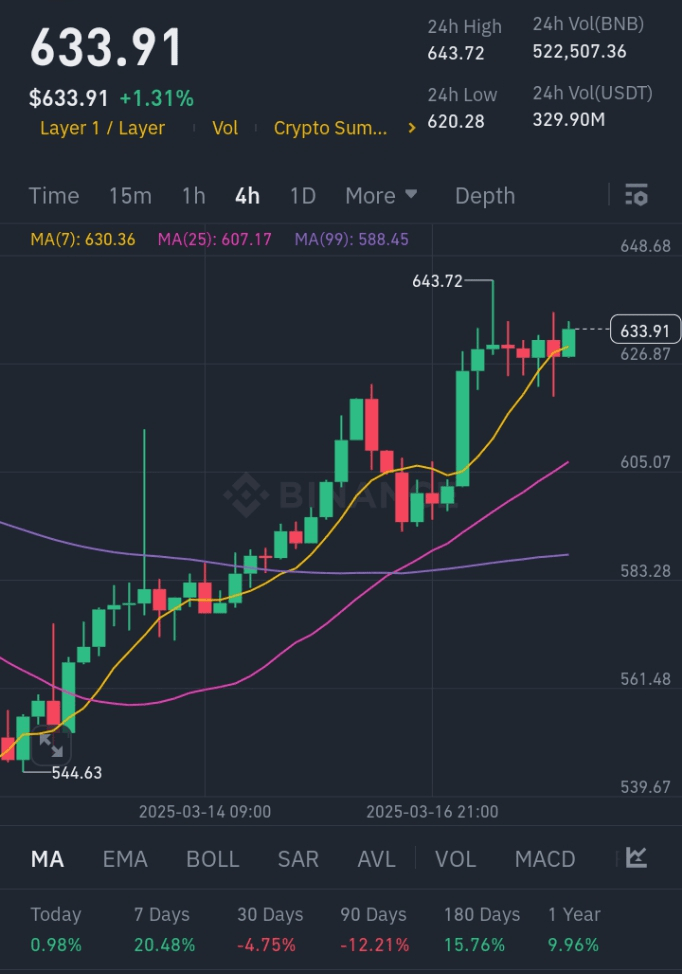Toggle the EMA indicator

pyautogui.click(x=125, y=859)
